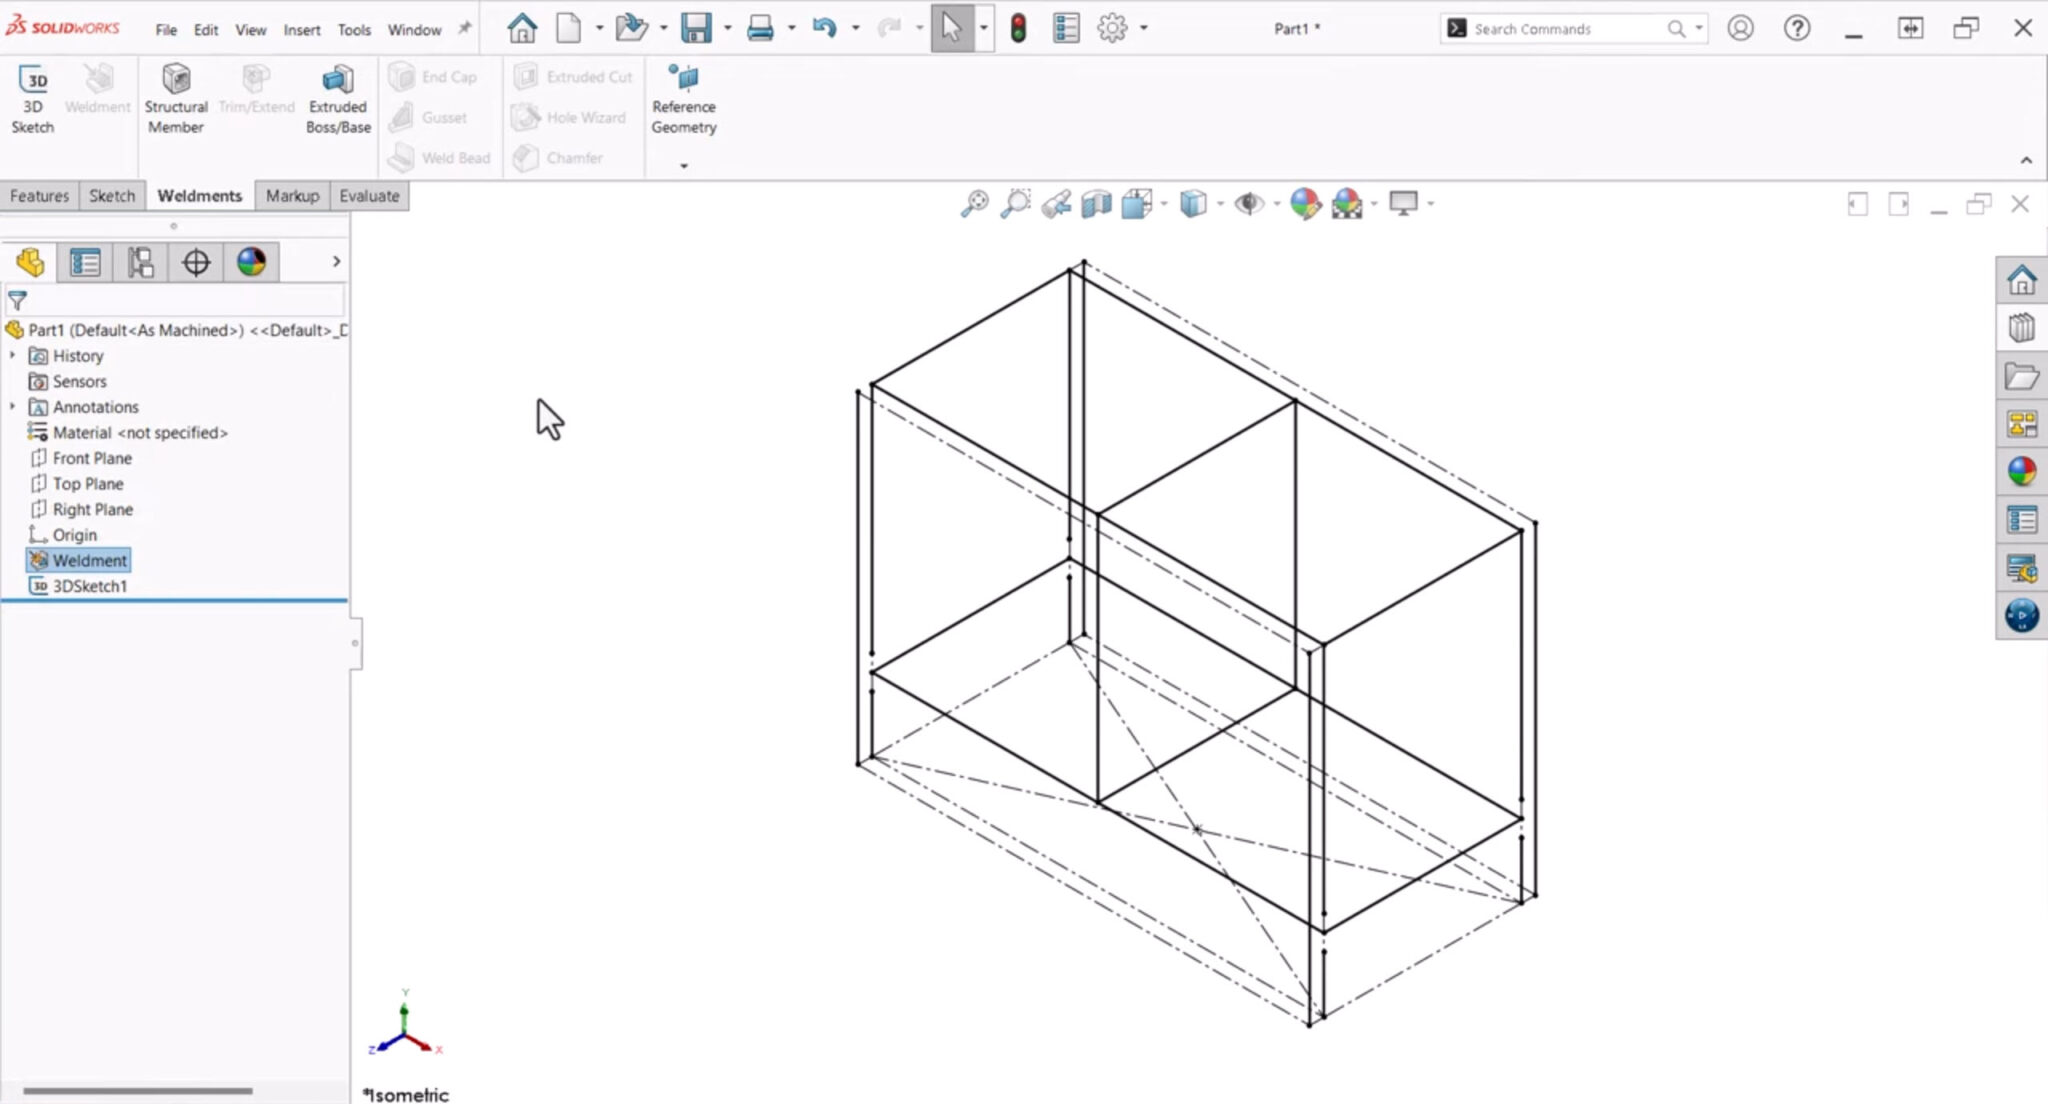Save the Part1 document
2048x1104 pixels.
(695, 28)
